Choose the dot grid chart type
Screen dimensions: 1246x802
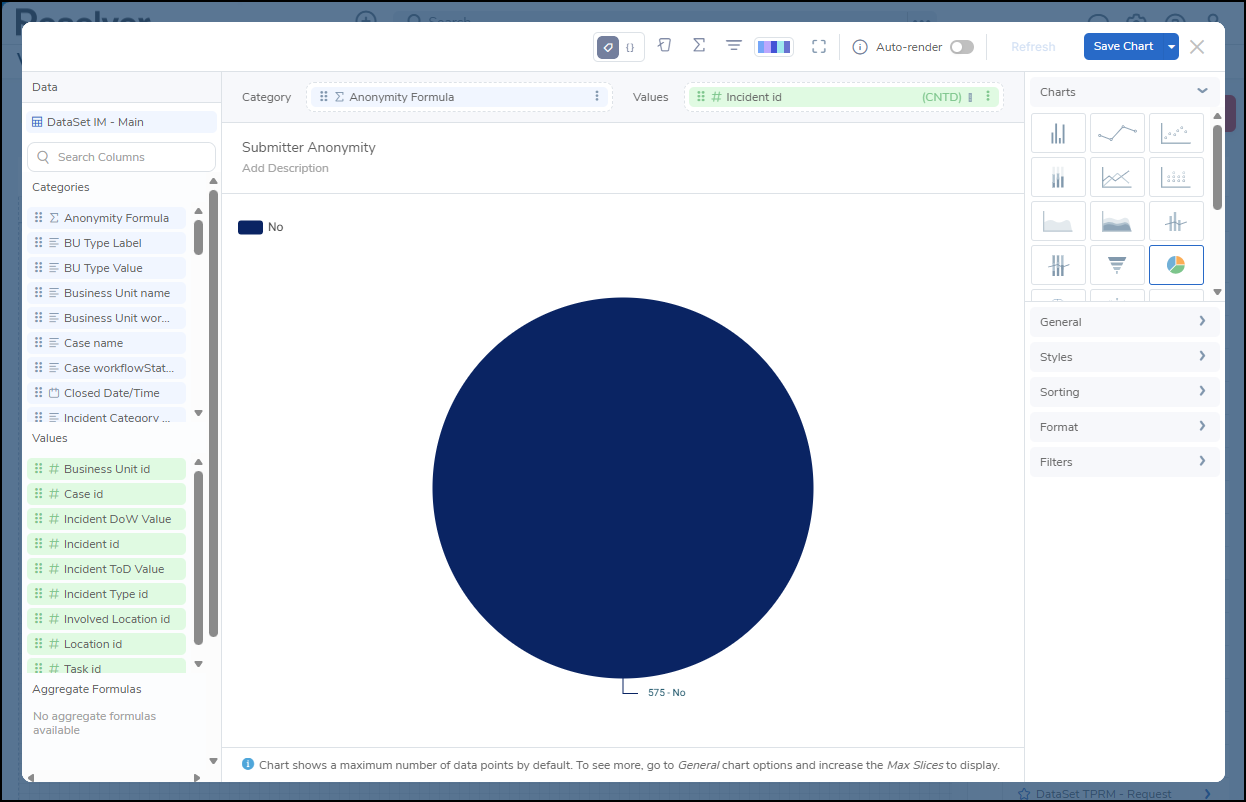point(1176,177)
